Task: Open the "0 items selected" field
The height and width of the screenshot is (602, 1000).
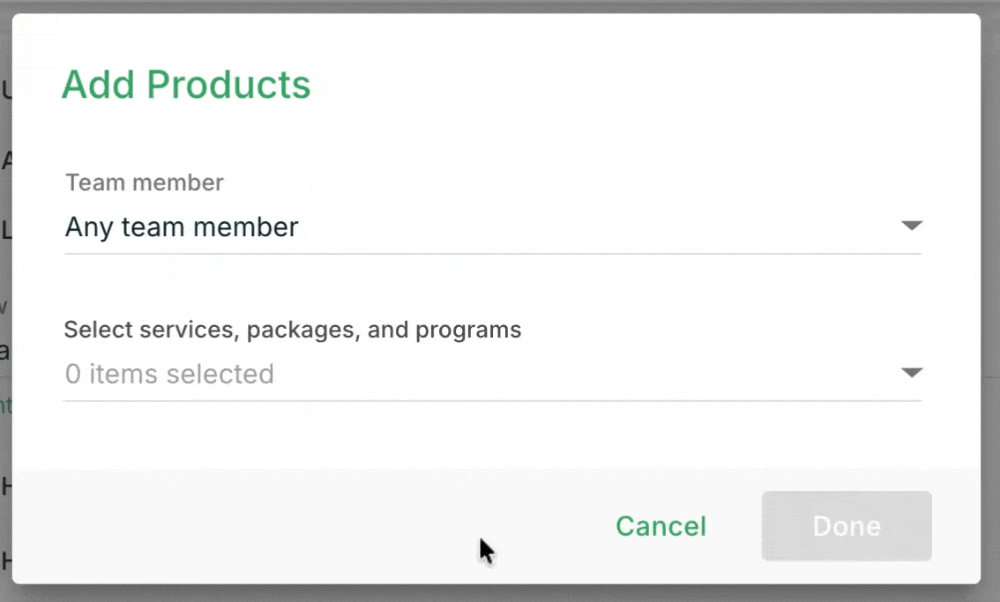Action: (492, 374)
